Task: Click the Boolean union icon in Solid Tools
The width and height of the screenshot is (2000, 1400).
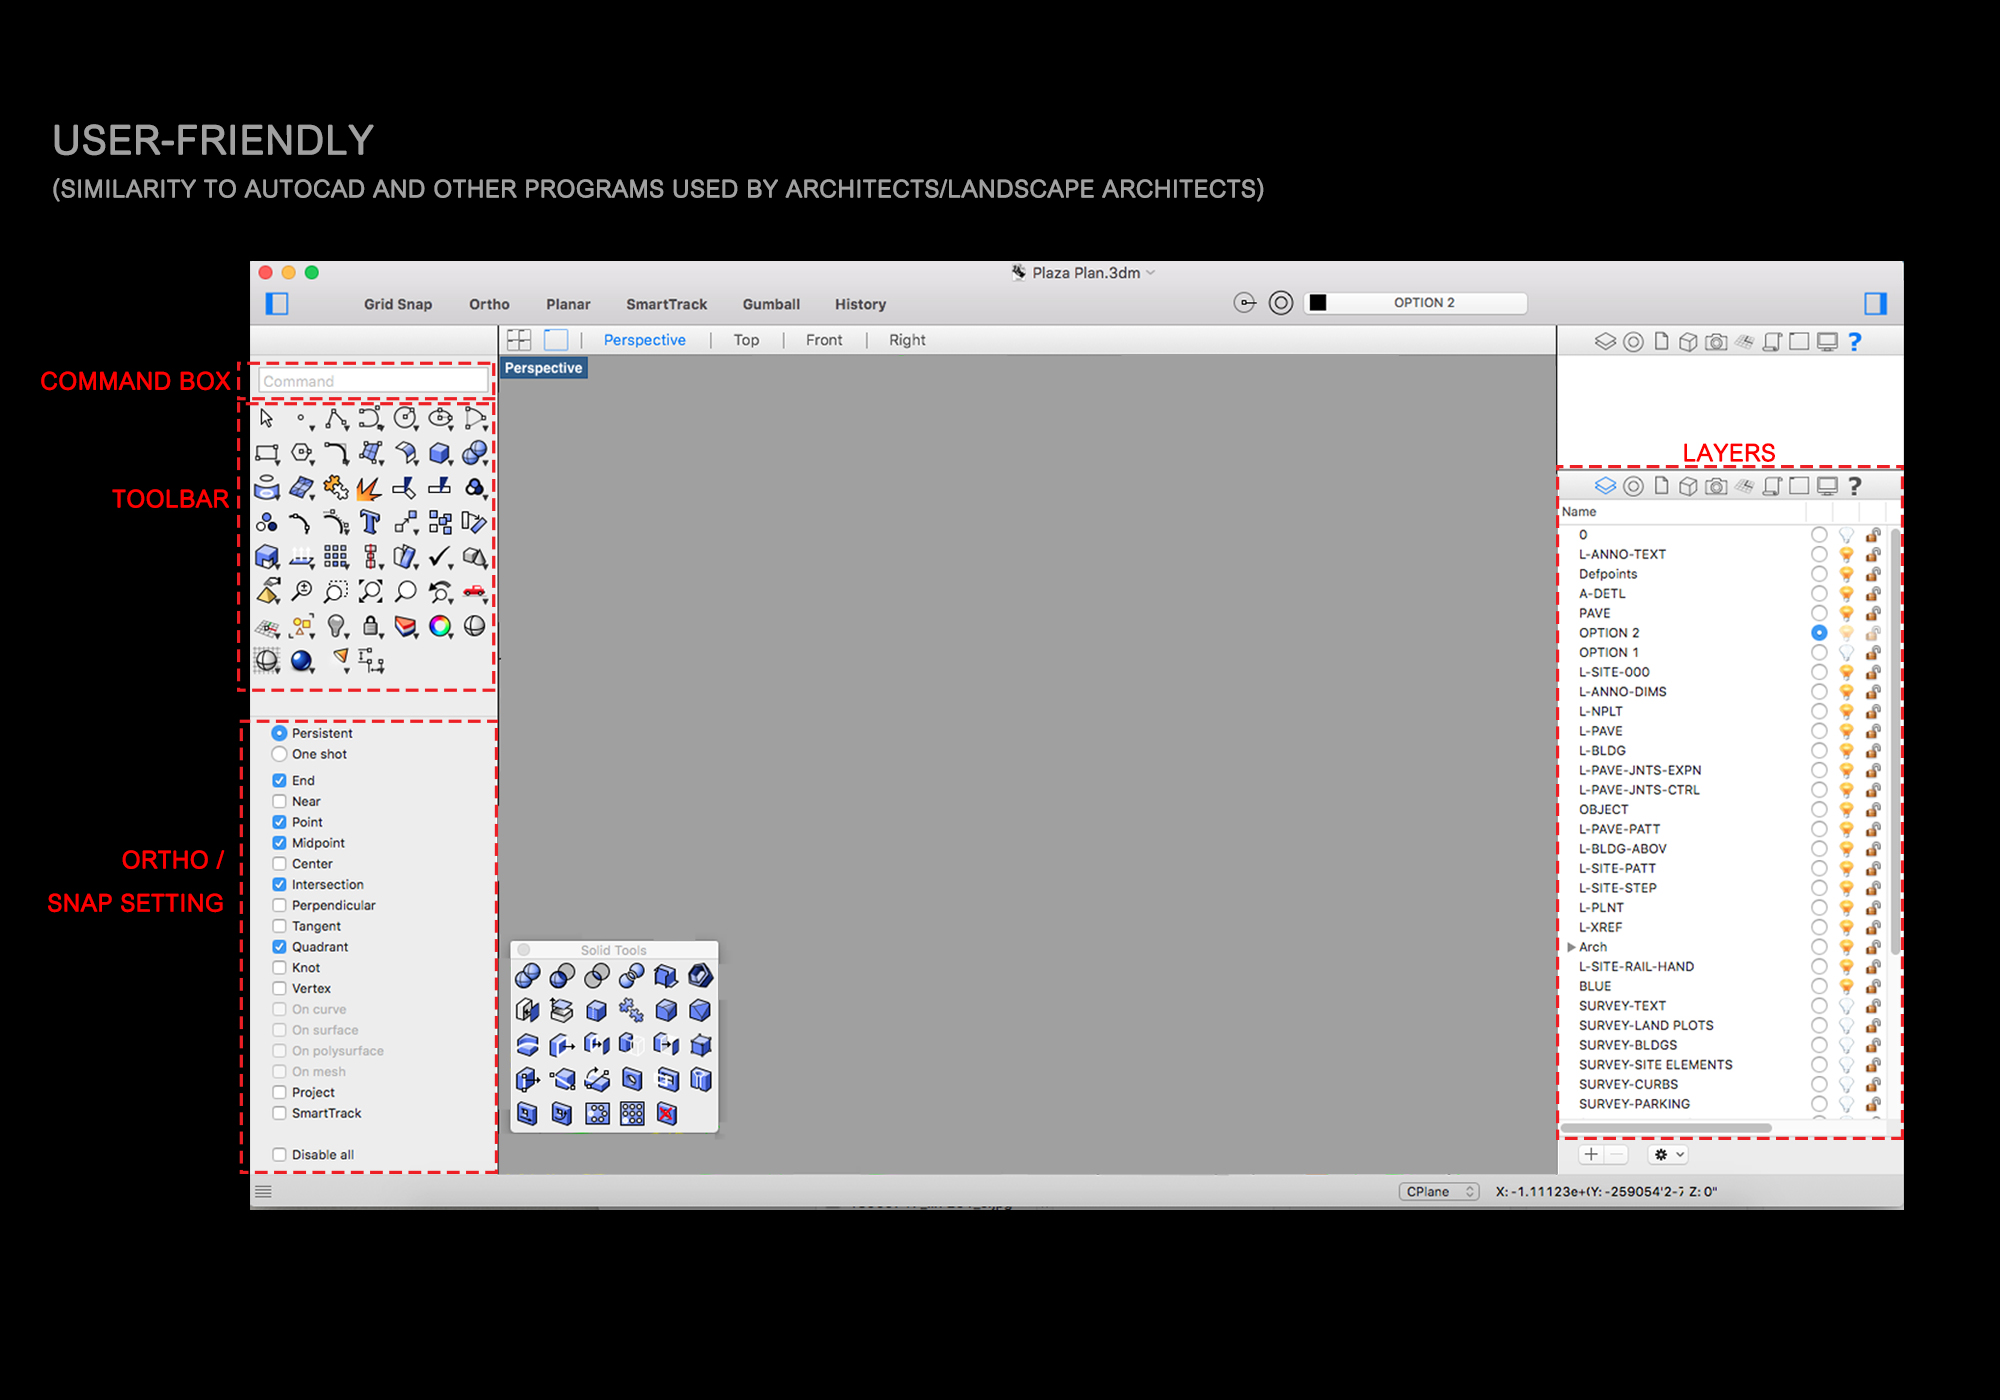Action: [x=527, y=976]
